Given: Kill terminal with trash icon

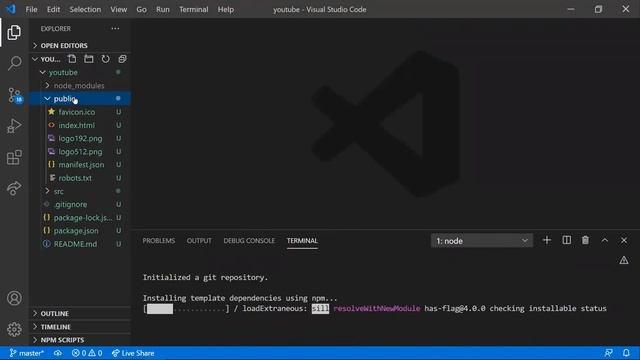Looking at the screenshot, I should (585, 240).
